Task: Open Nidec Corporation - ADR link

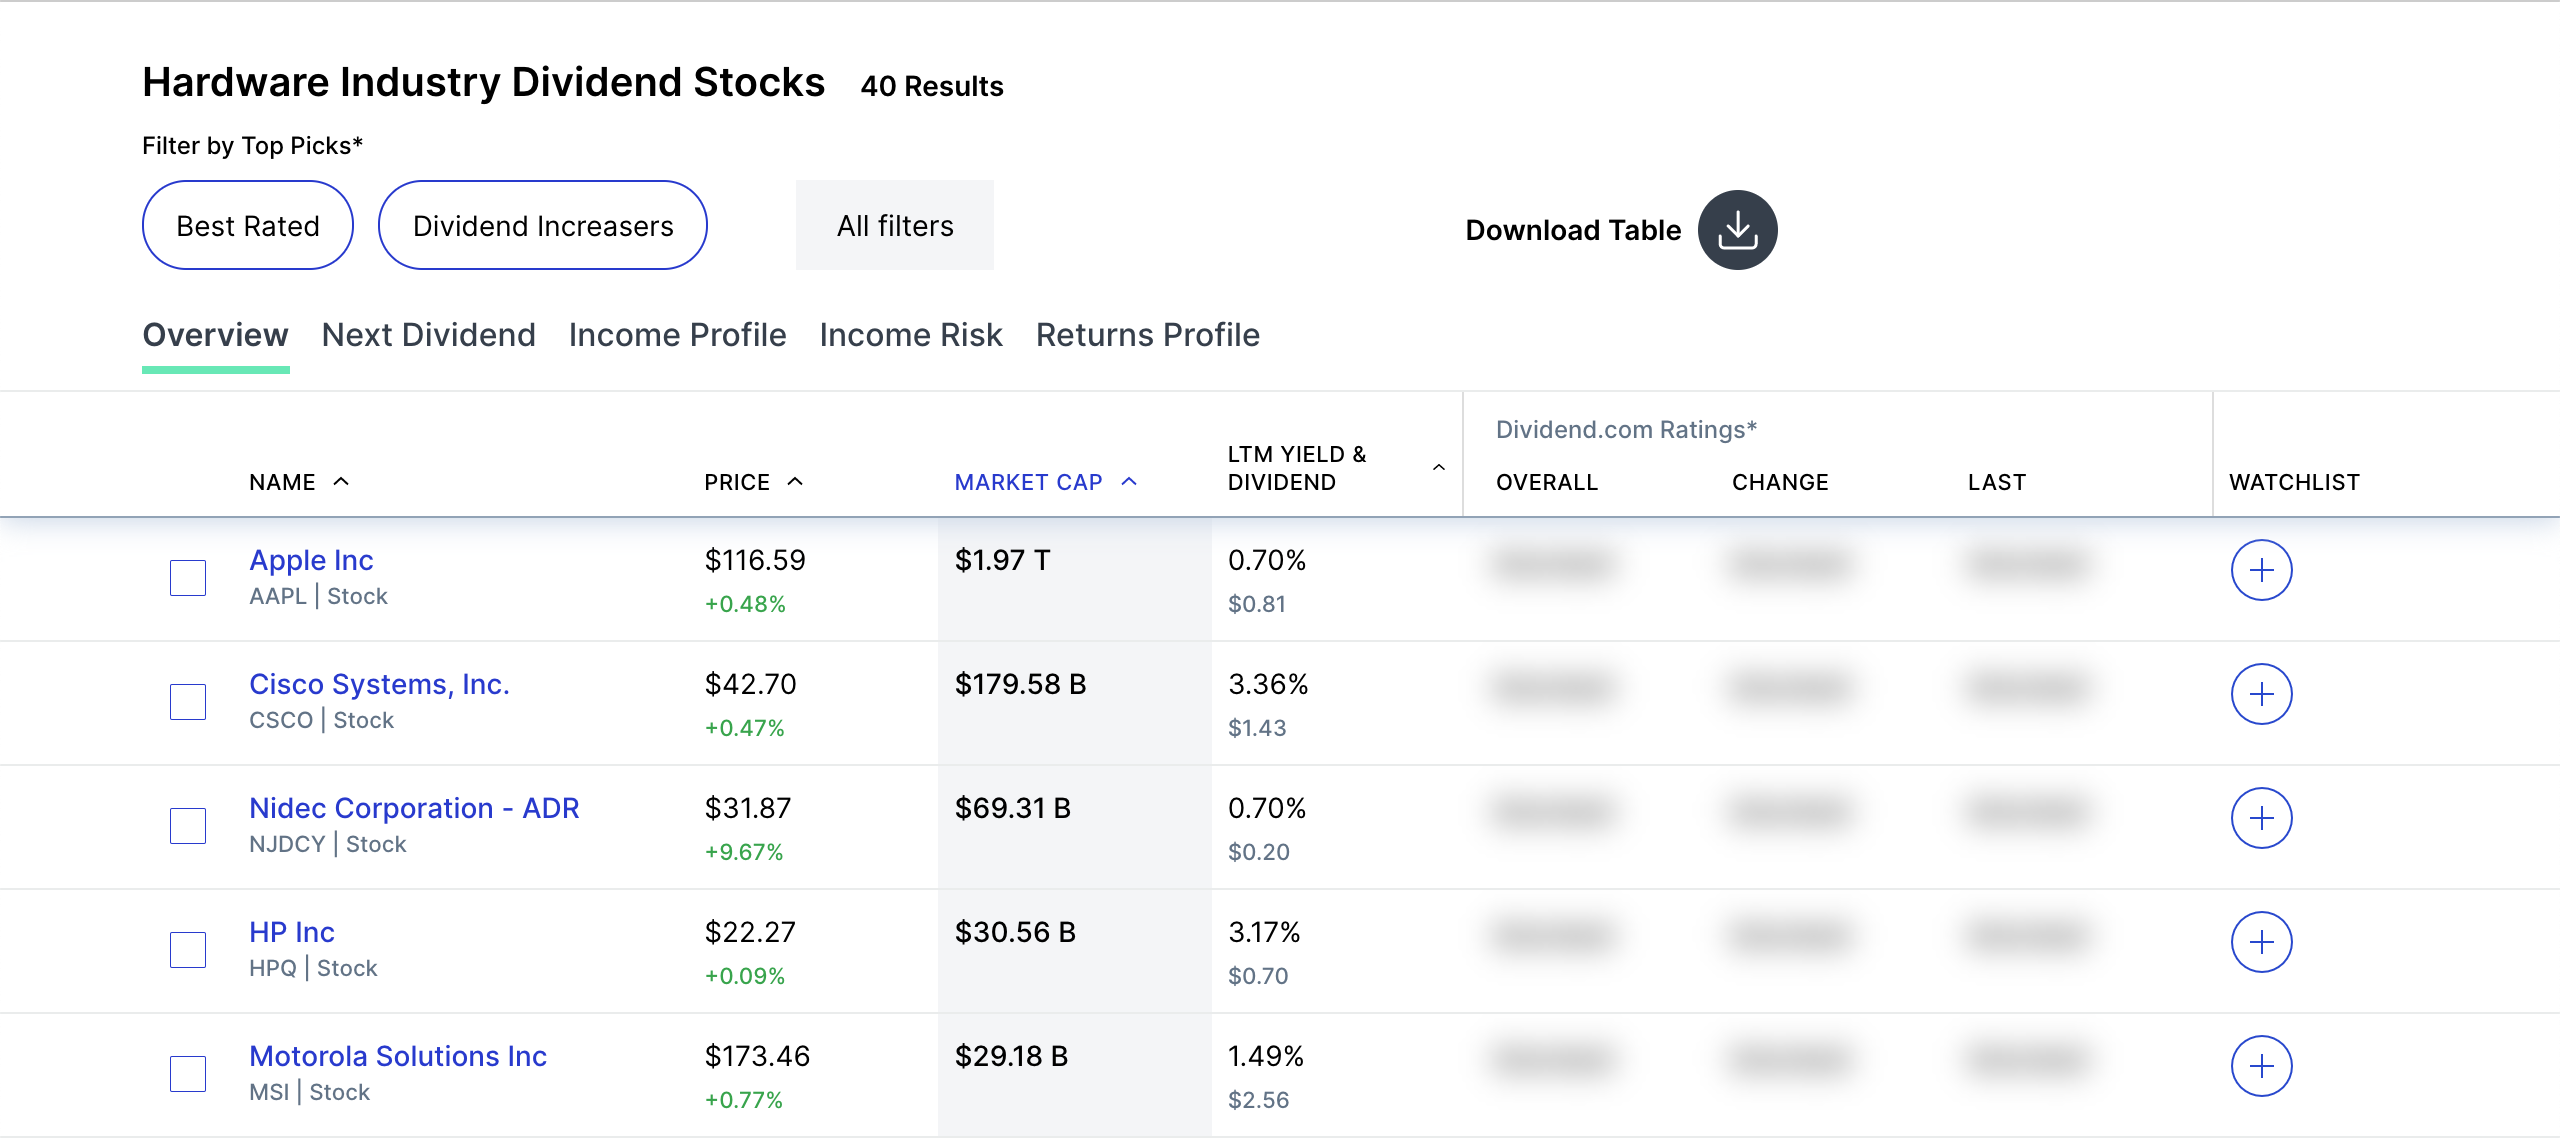Action: (414, 808)
